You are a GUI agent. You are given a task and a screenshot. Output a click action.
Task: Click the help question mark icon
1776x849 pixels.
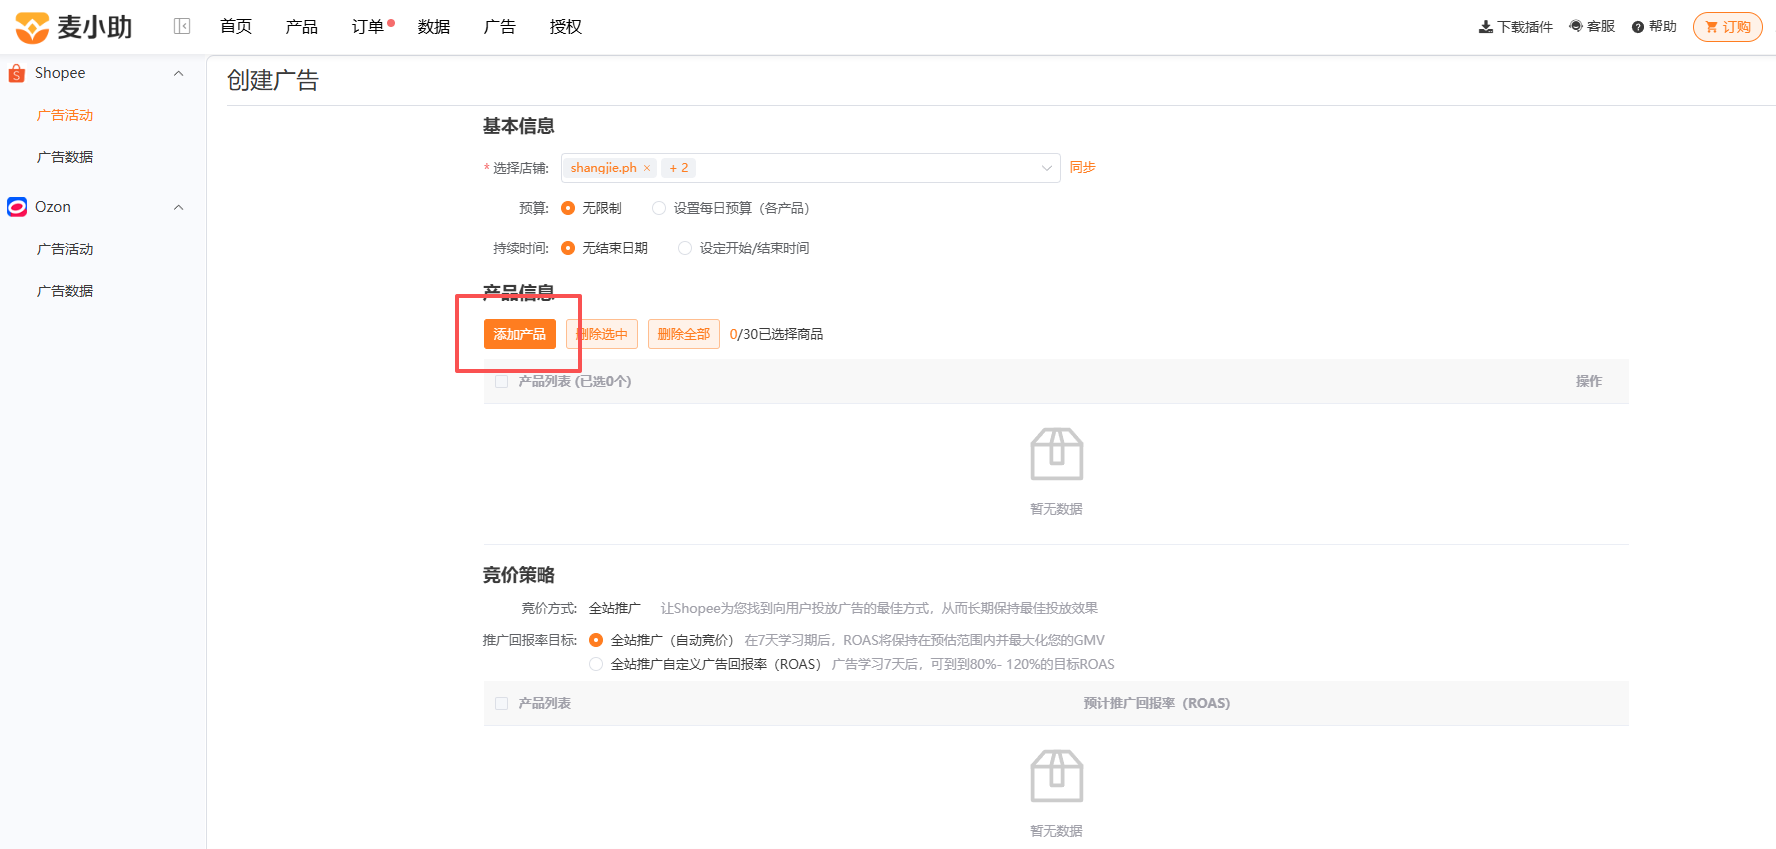pos(1638,27)
